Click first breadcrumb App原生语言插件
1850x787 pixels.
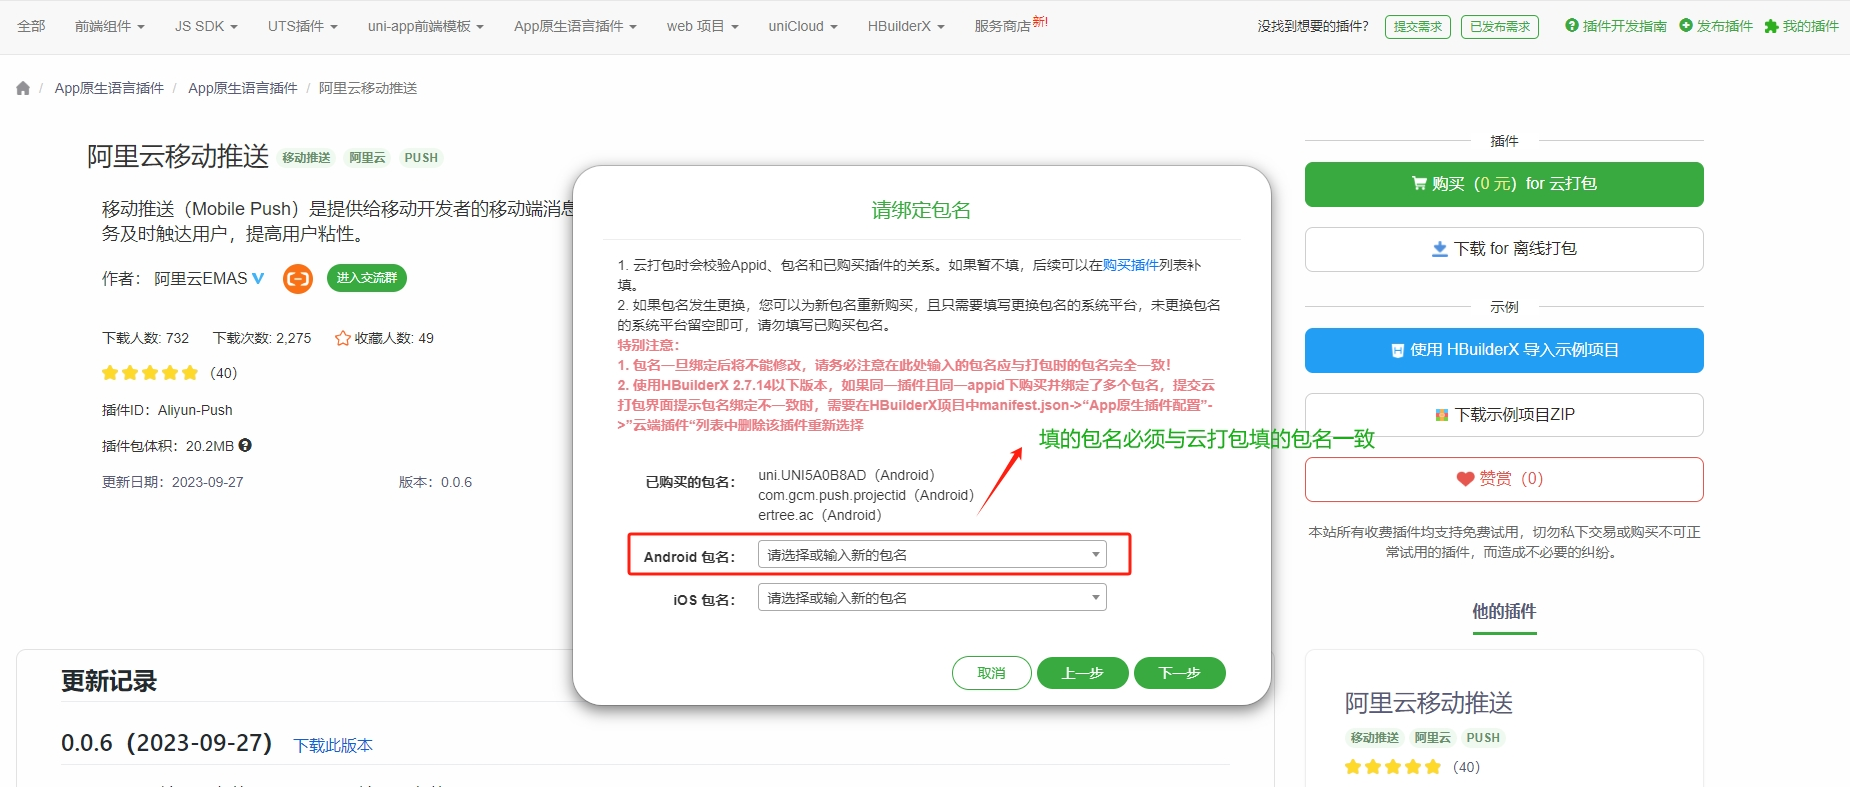tap(109, 88)
